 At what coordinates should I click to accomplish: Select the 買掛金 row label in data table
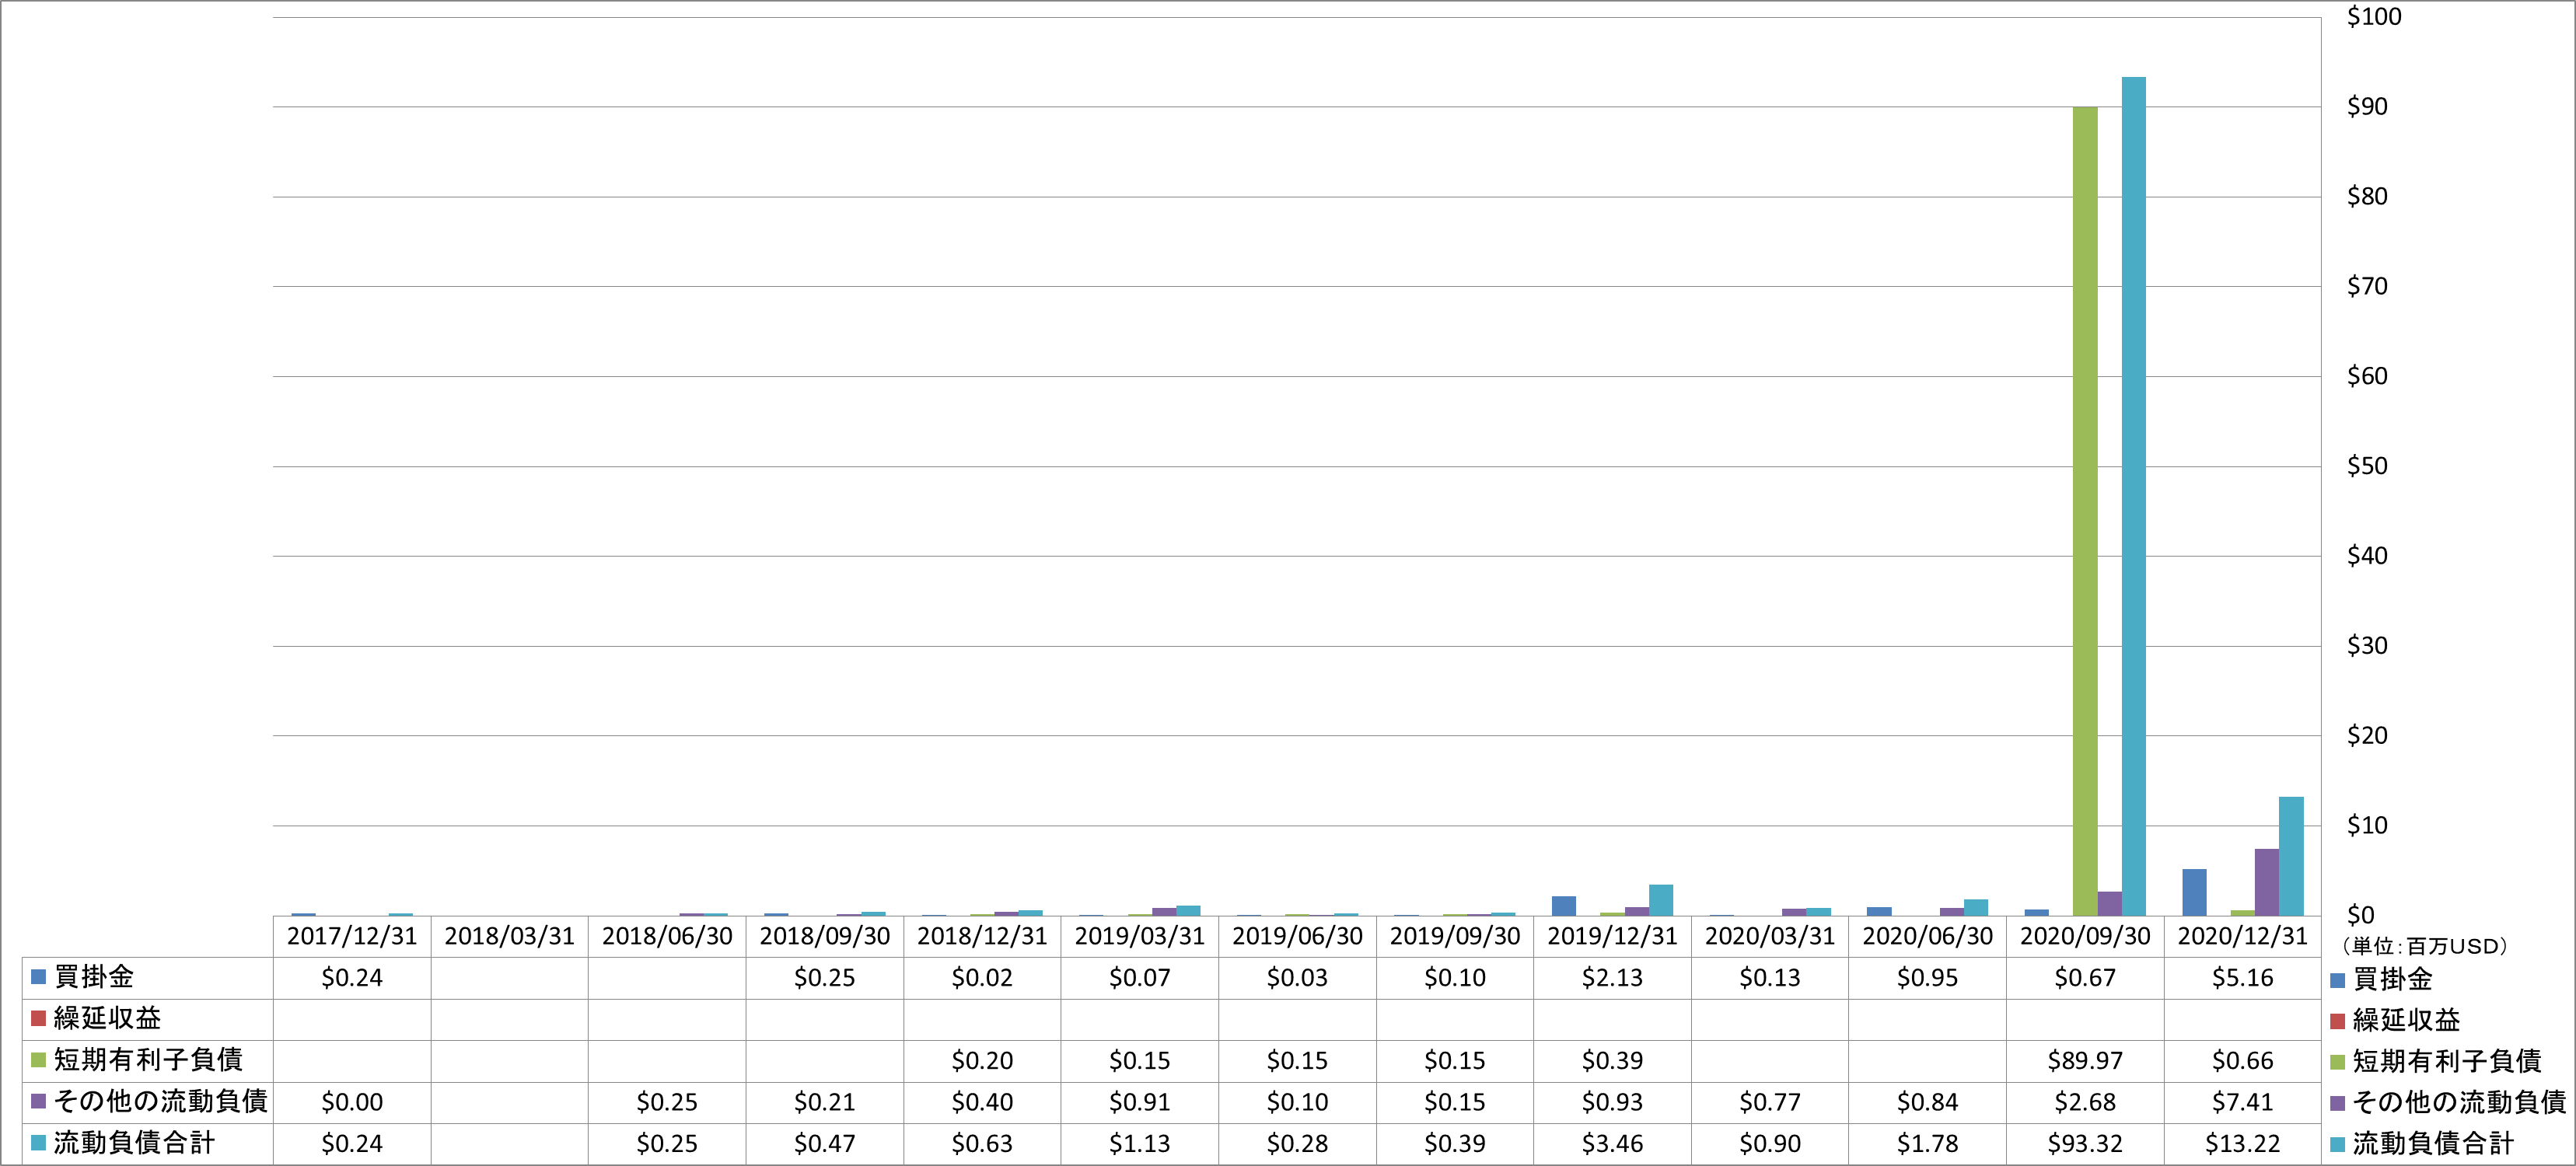[94, 977]
